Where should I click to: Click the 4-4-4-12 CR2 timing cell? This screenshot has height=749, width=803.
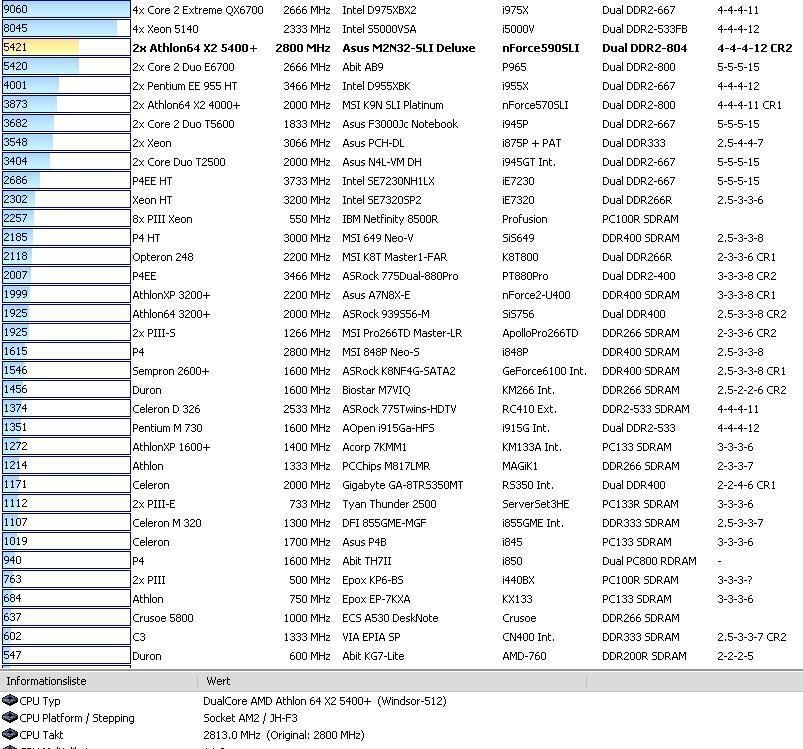(x=754, y=48)
